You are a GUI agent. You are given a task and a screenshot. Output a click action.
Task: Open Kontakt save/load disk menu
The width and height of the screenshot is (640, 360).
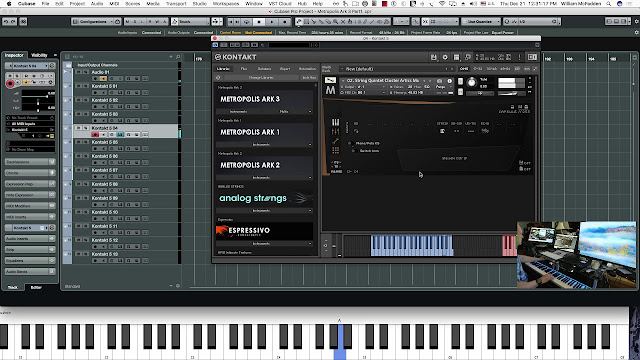click(x=433, y=57)
